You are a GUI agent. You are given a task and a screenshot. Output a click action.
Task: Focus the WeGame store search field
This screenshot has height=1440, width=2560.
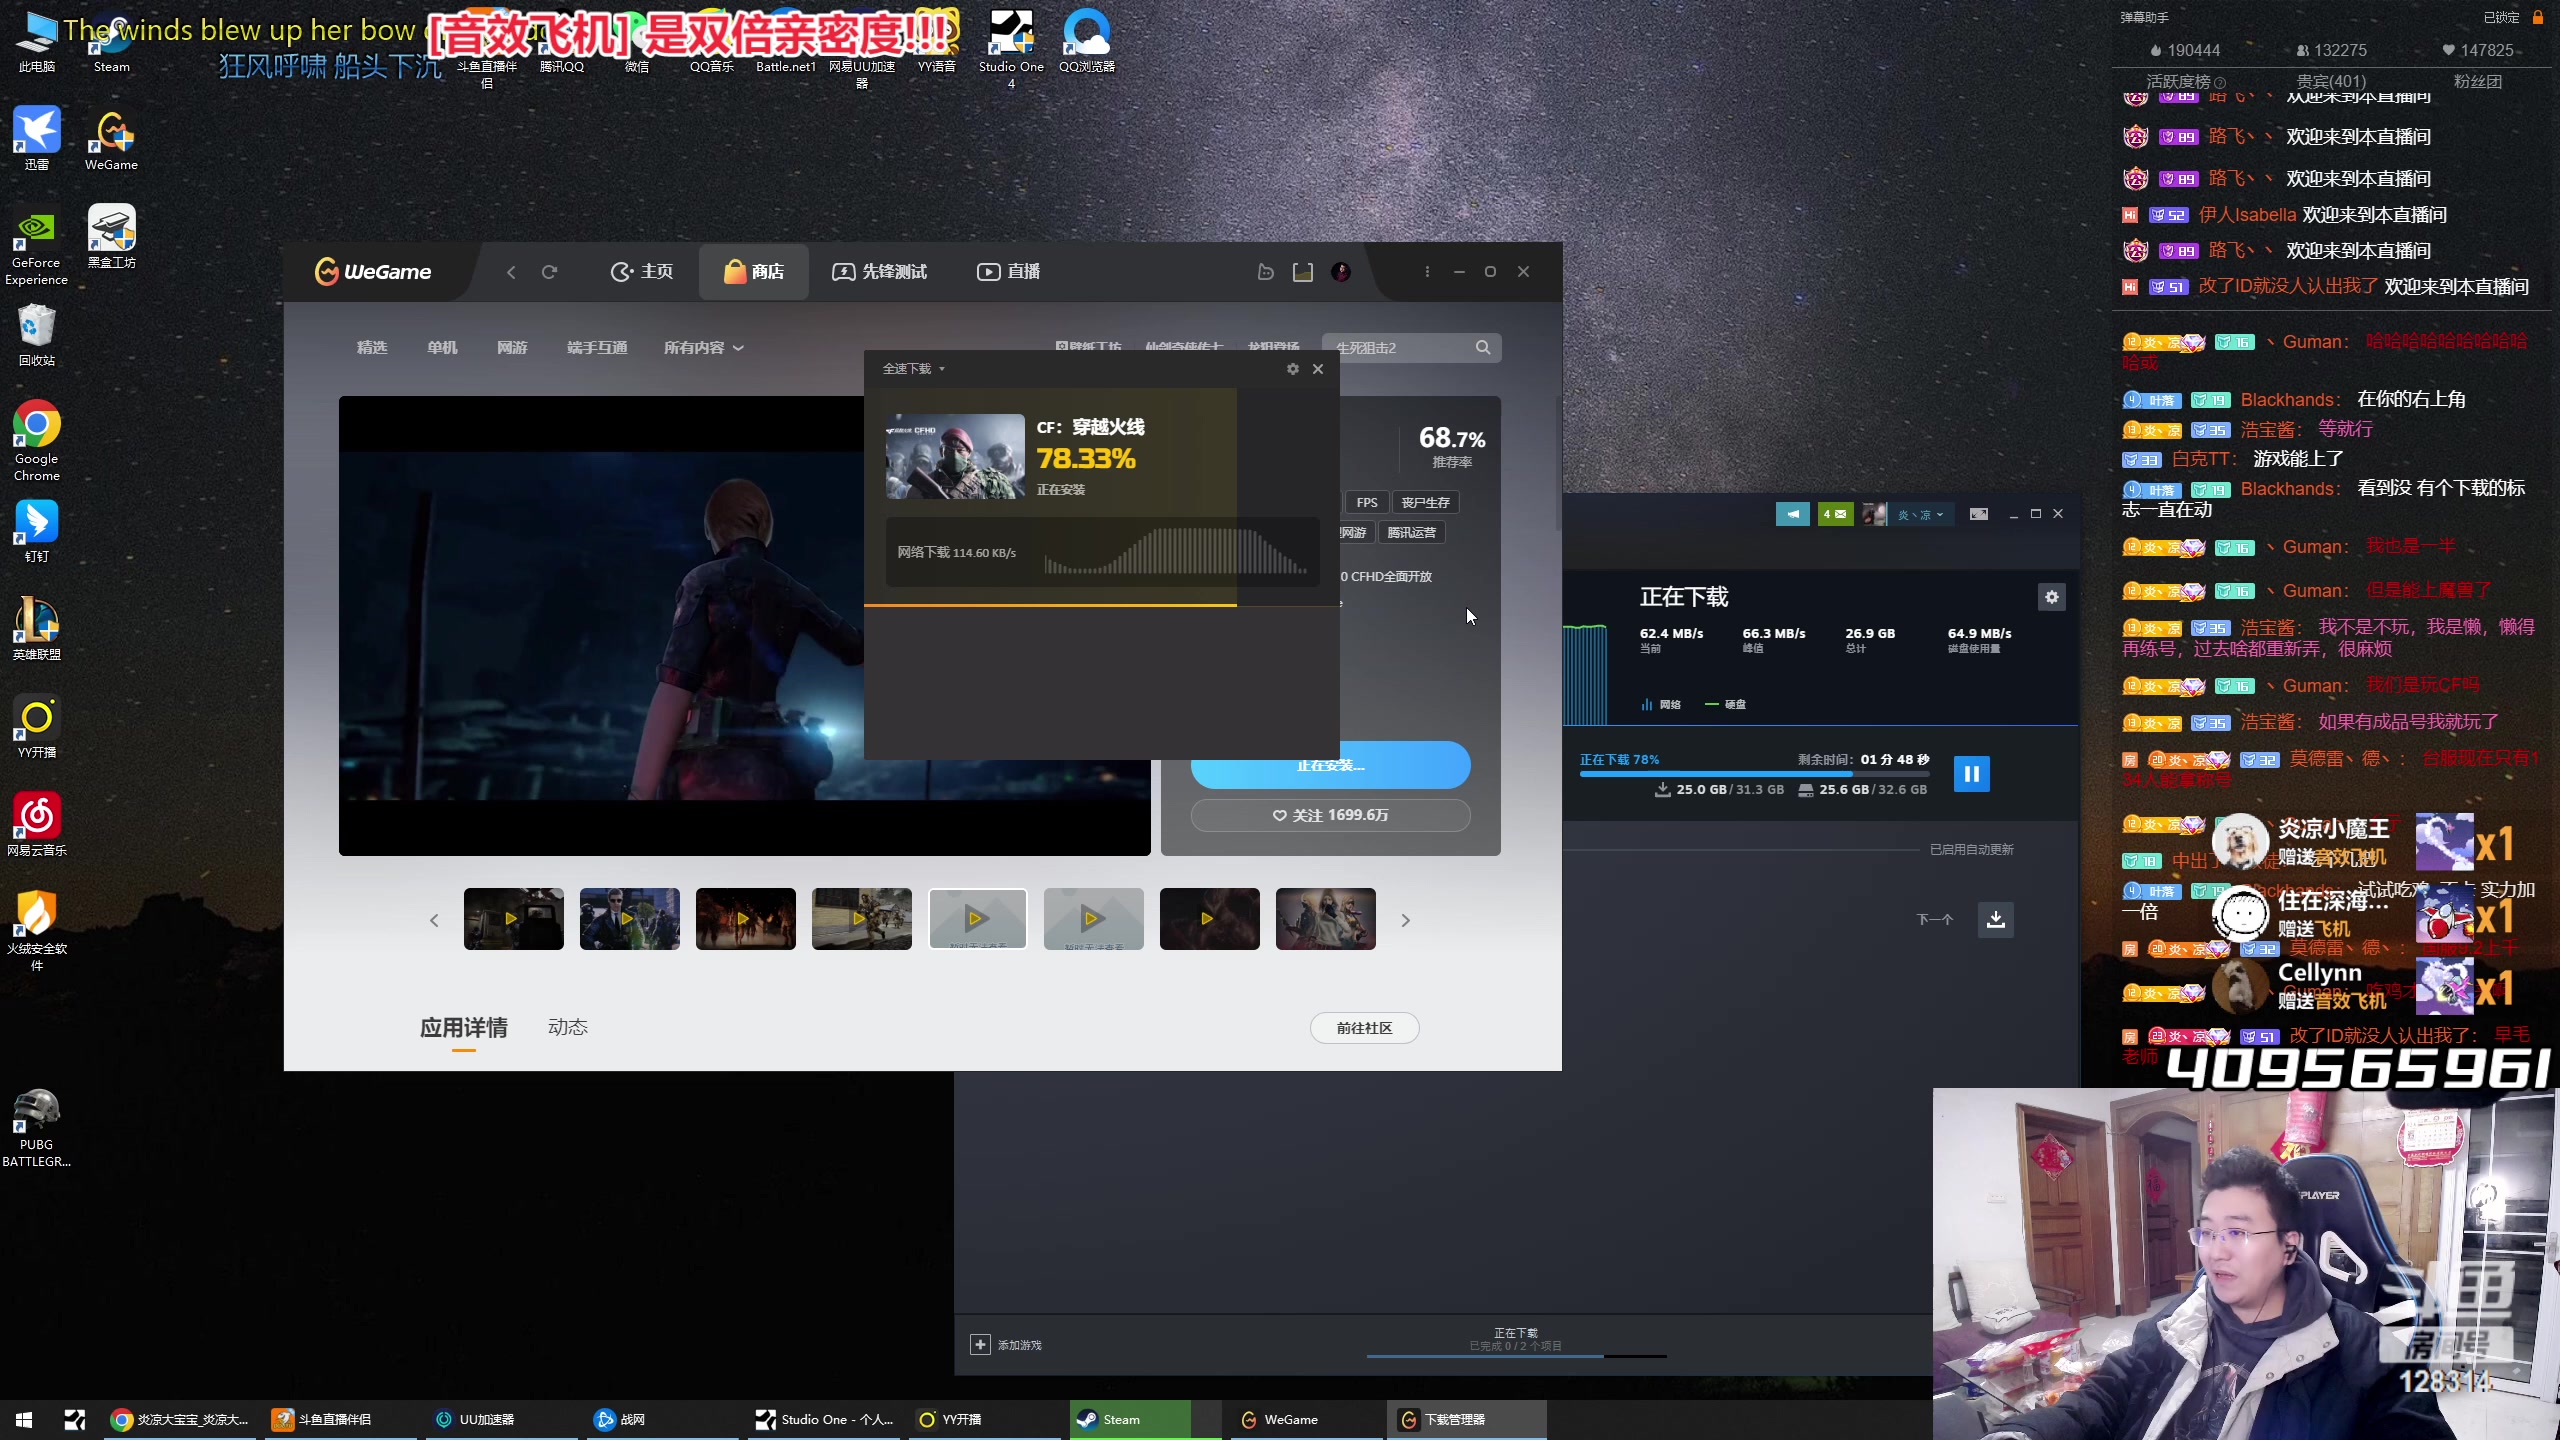tap(1411, 348)
